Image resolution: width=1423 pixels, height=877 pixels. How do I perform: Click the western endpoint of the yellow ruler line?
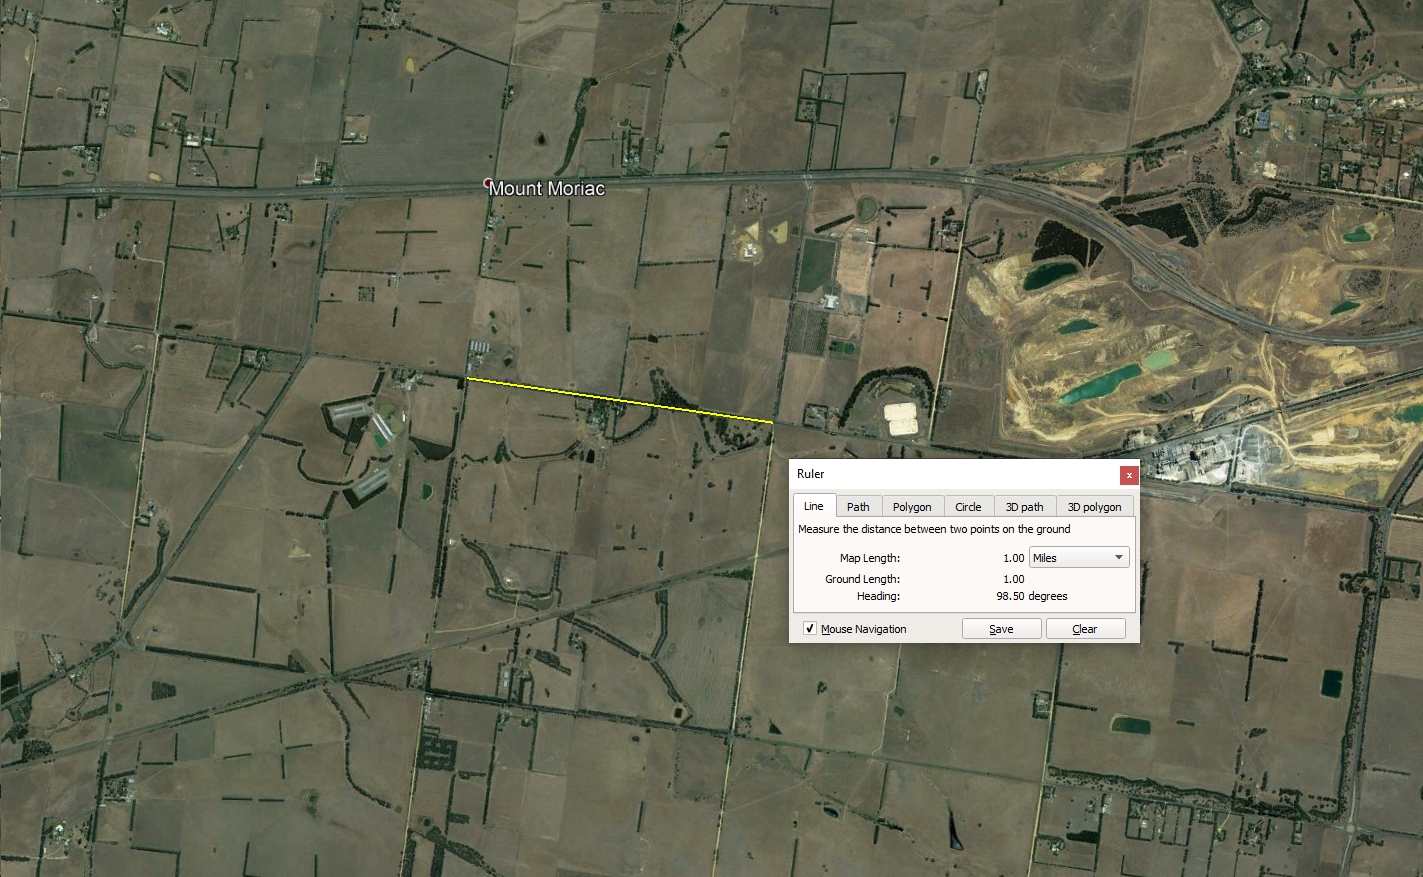point(467,379)
